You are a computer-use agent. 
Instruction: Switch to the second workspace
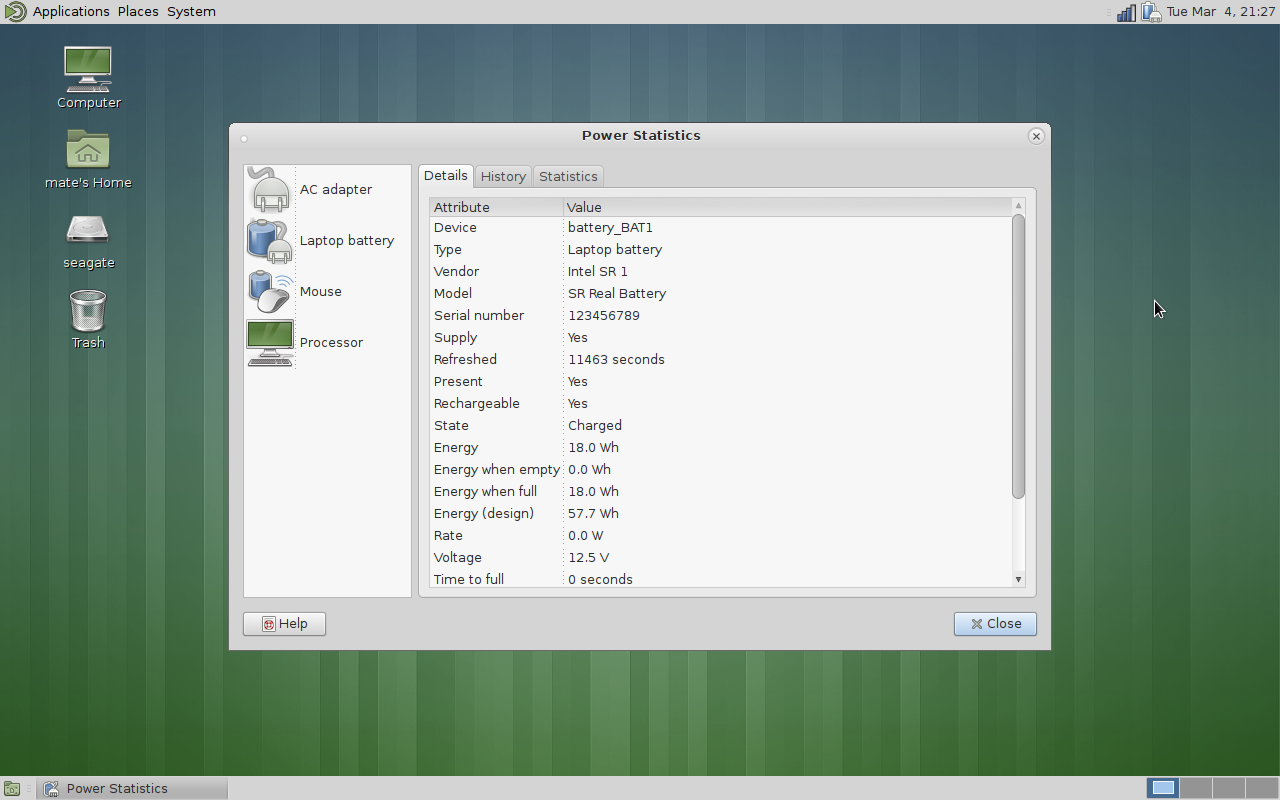pyautogui.click(x=1196, y=788)
